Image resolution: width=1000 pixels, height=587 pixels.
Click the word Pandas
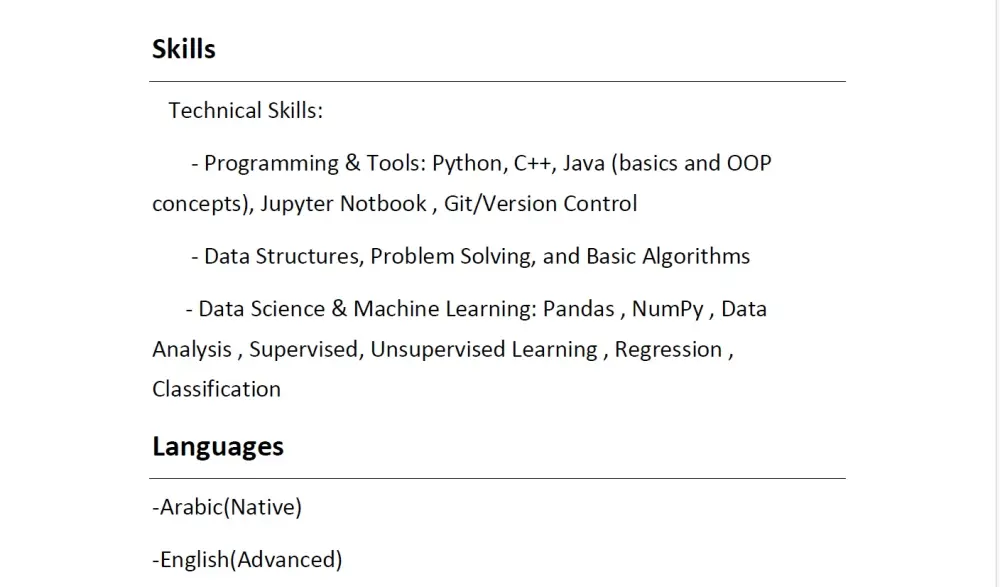pos(578,309)
